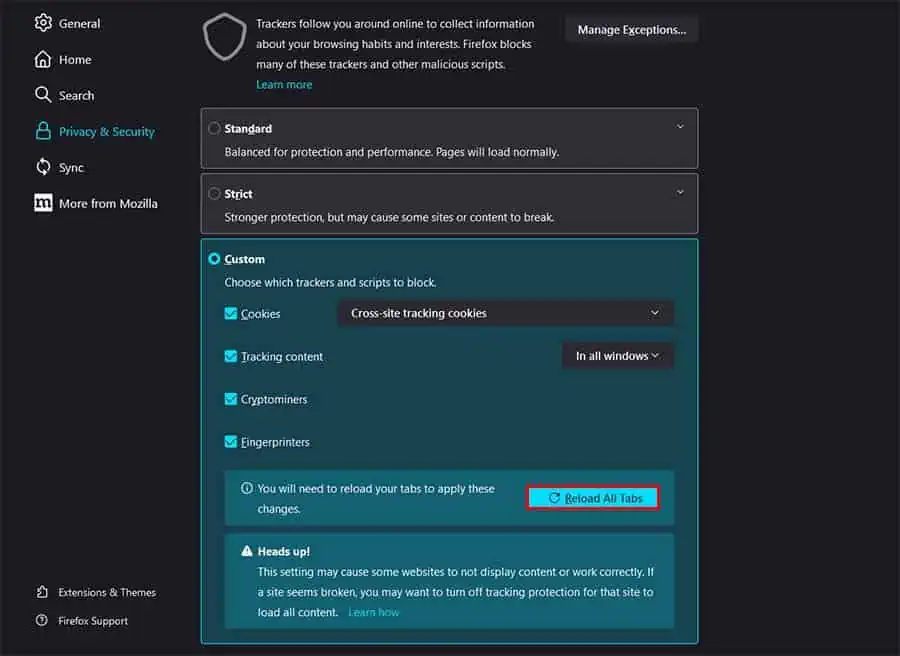Open the Cross-site tracking cookies dropdown
The height and width of the screenshot is (656, 900).
tap(506, 313)
